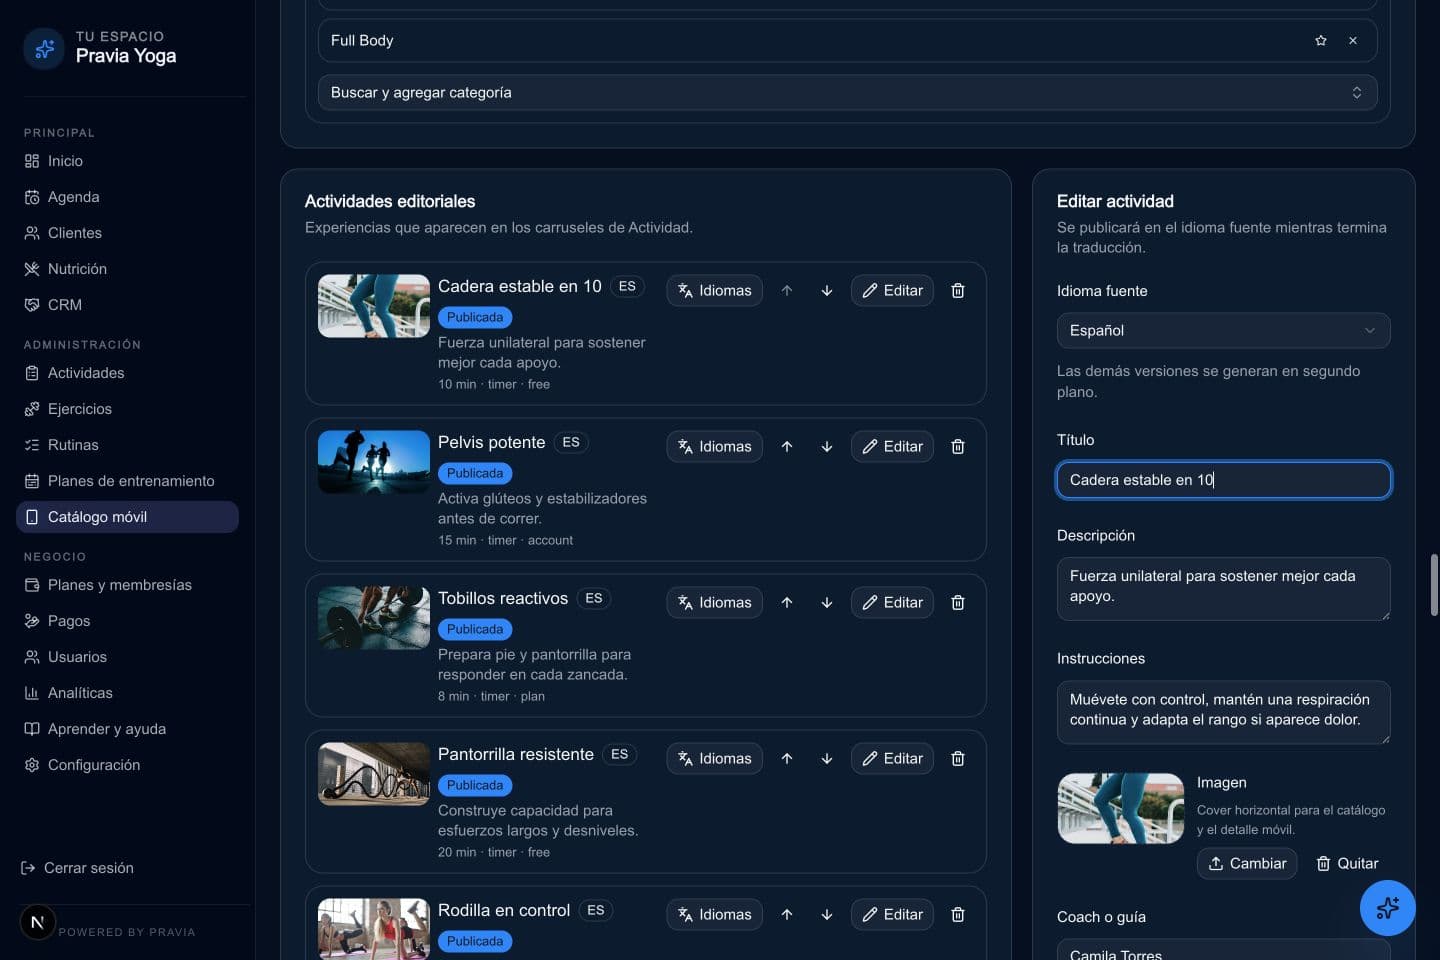Click the Instrucciones text area

tap(1223, 711)
